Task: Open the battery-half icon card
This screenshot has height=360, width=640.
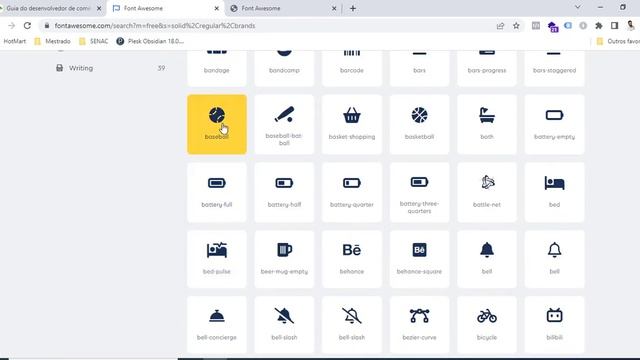Action: [x=284, y=192]
